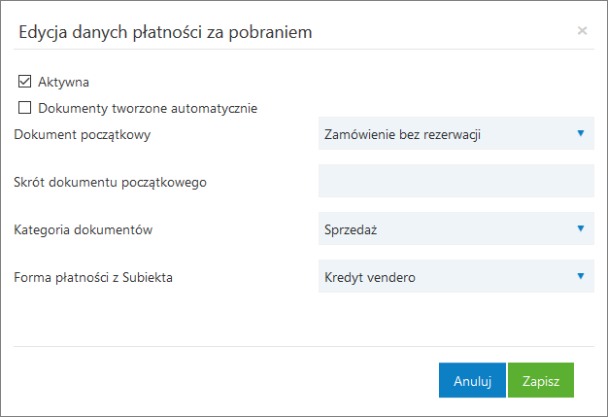Expand Forma płatności z Subiekta arrow
The image size is (608, 417).
click(579, 277)
